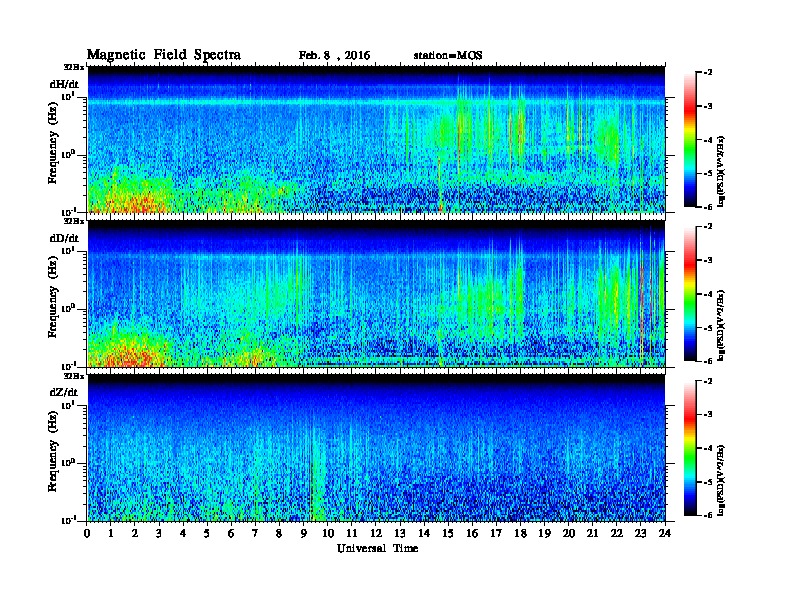The width and height of the screenshot is (792, 612).
Task: Click the hour "6" tick label
Action: tap(231, 533)
